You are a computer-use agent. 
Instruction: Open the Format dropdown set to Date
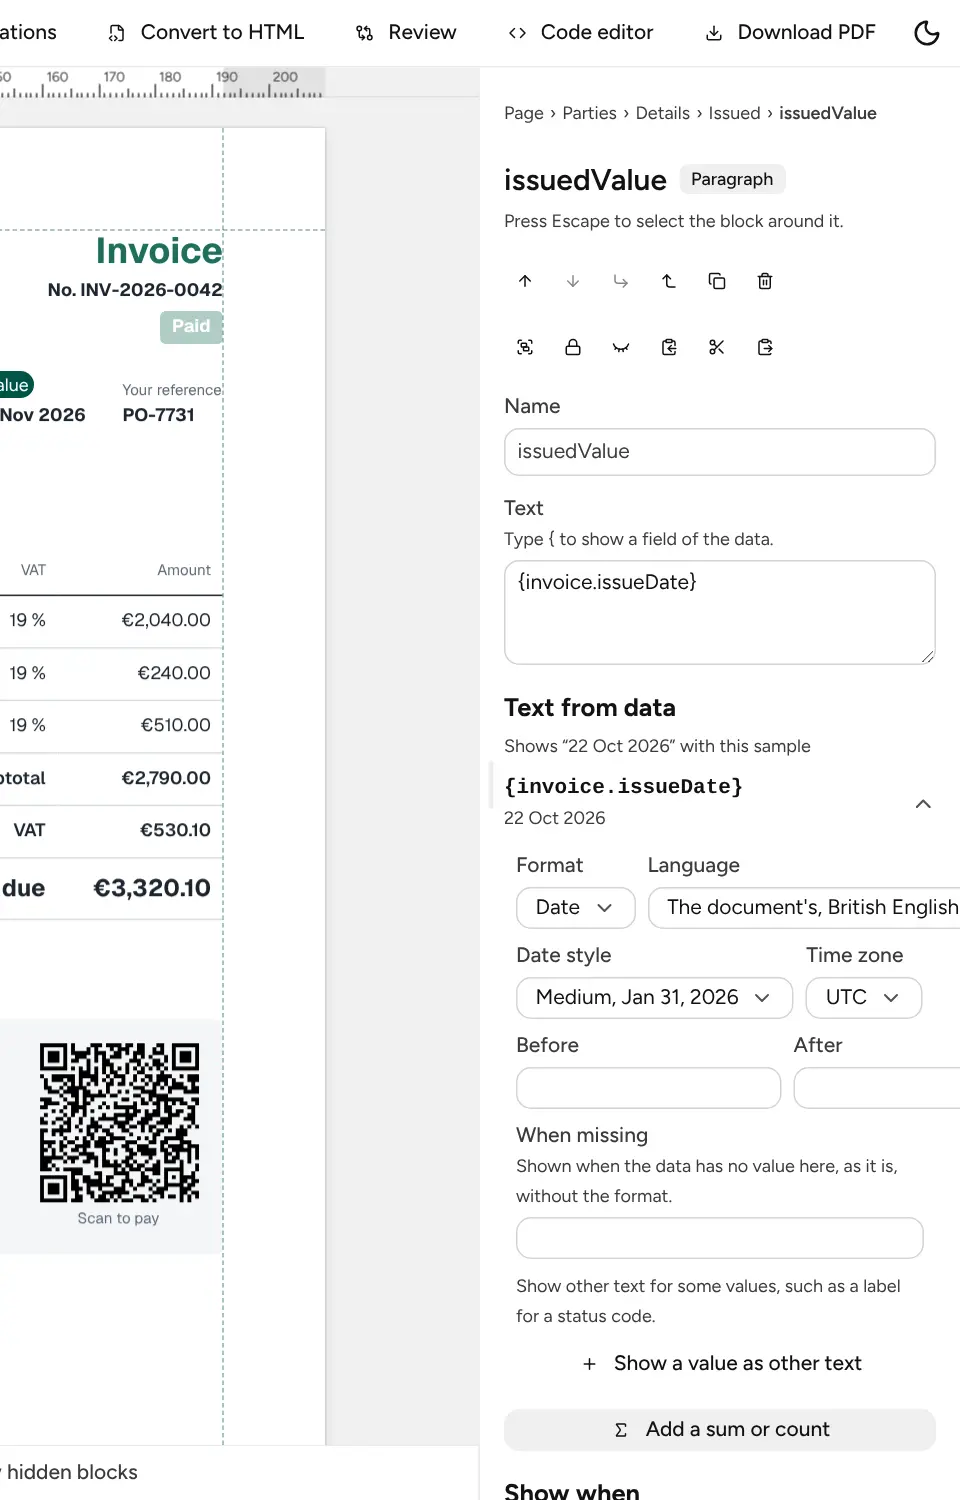(576, 908)
